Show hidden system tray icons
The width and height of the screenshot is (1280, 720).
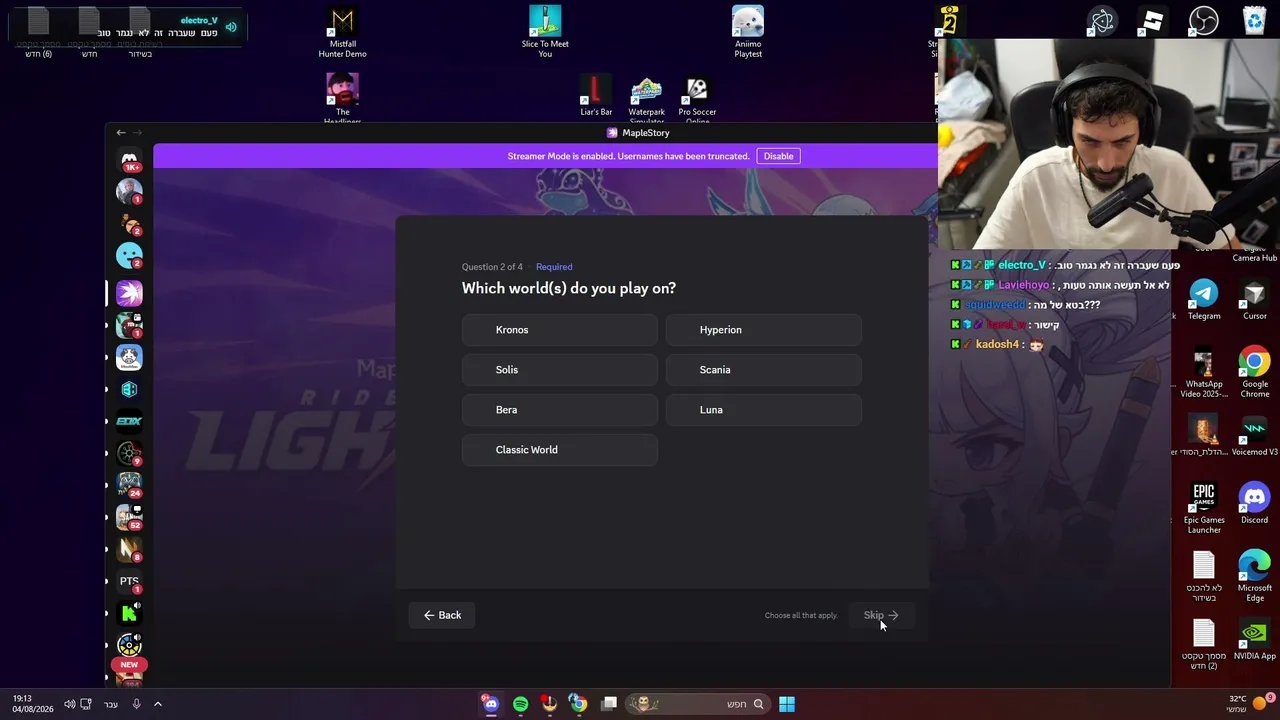157,704
